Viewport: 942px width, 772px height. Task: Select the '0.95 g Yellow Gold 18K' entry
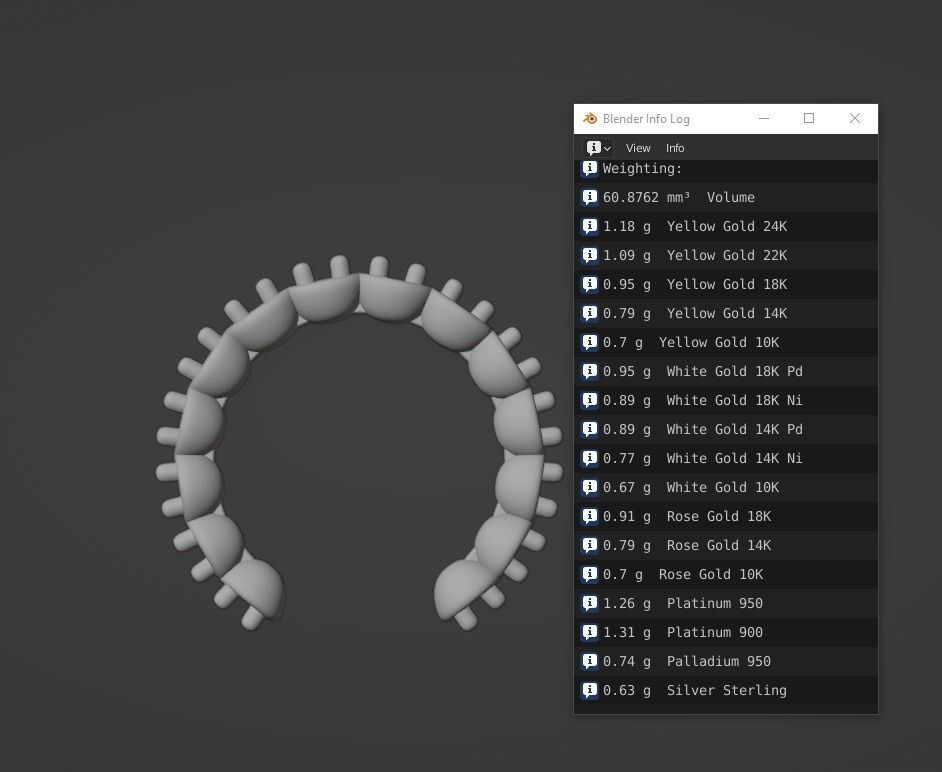pyautogui.click(x=726, y=284)
